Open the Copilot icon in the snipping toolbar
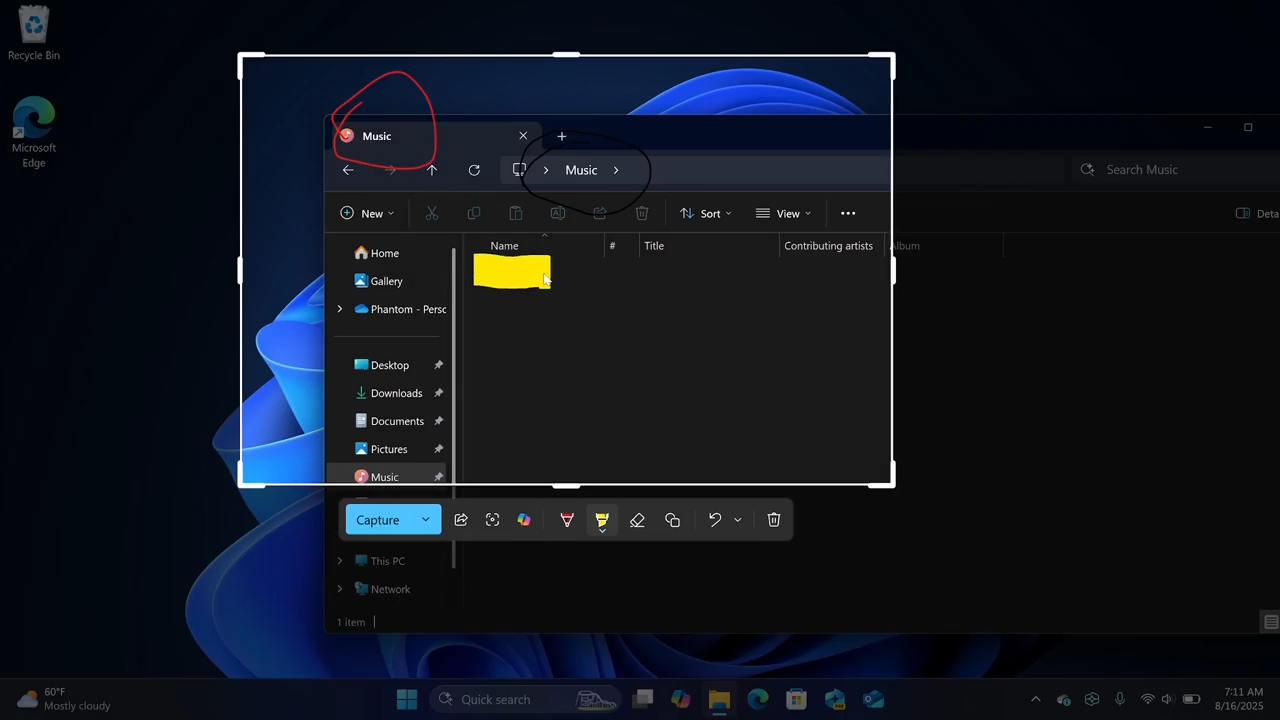This screenshot has height=720, width=1280. pos(524,520)
